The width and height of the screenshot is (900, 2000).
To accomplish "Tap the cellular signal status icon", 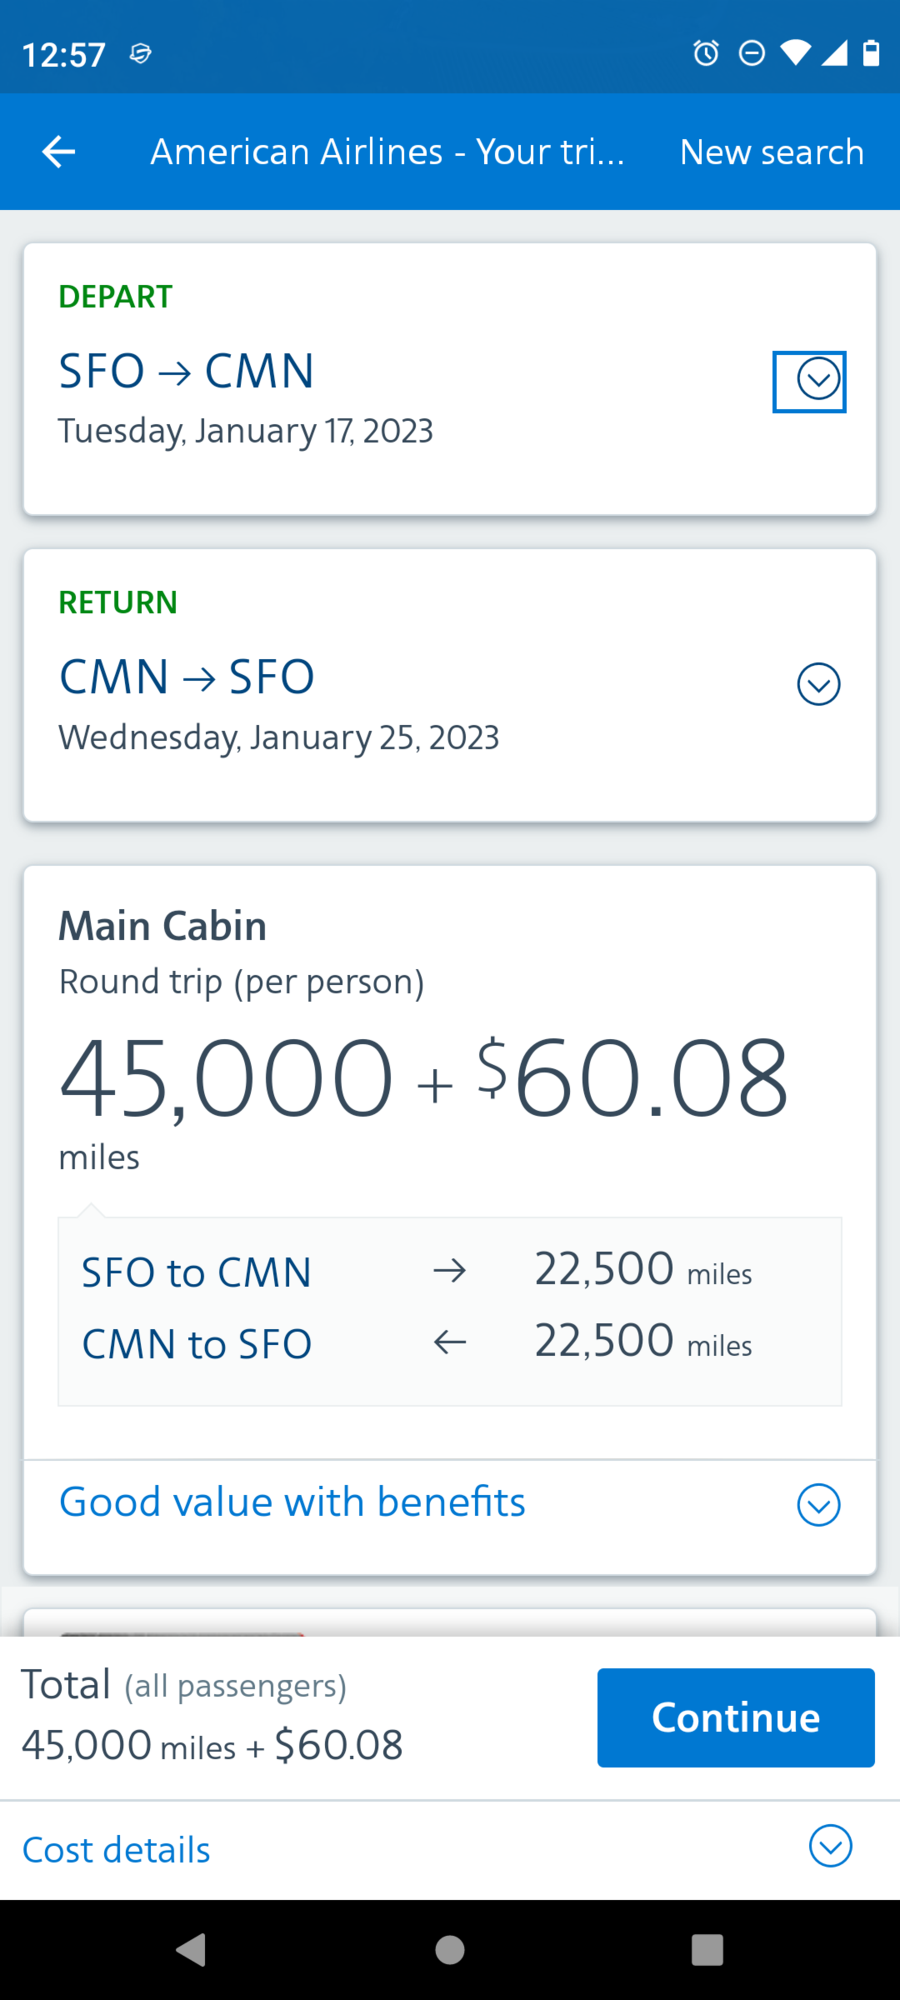I will [x=834, y=53].
